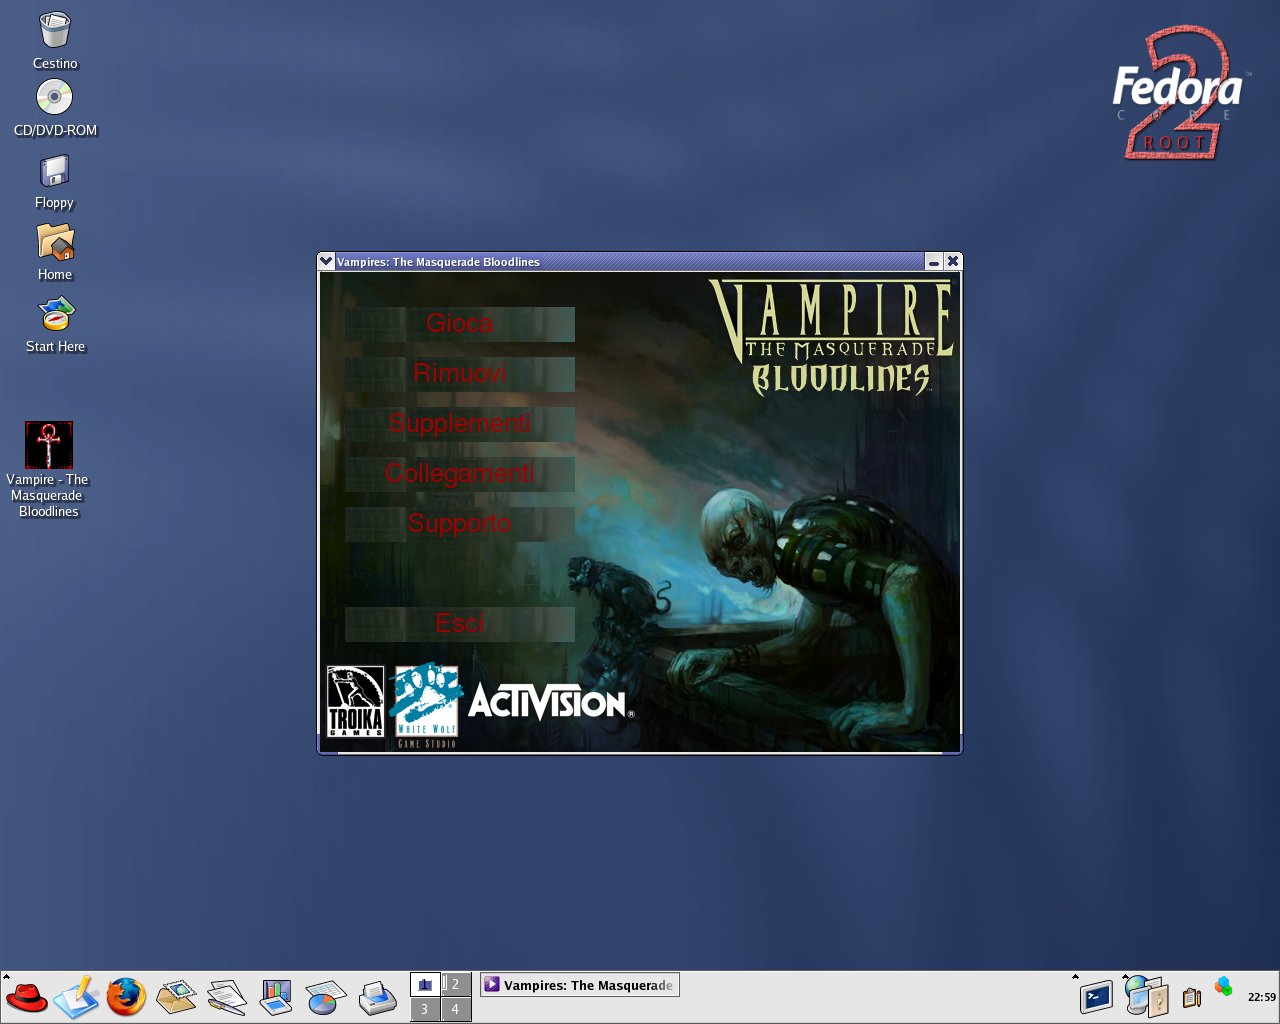Launch the presentation panel icon
Image resolution: width=1280 pixels, height=1024 pixels.
pyautogui.click(x=275, y=997)
